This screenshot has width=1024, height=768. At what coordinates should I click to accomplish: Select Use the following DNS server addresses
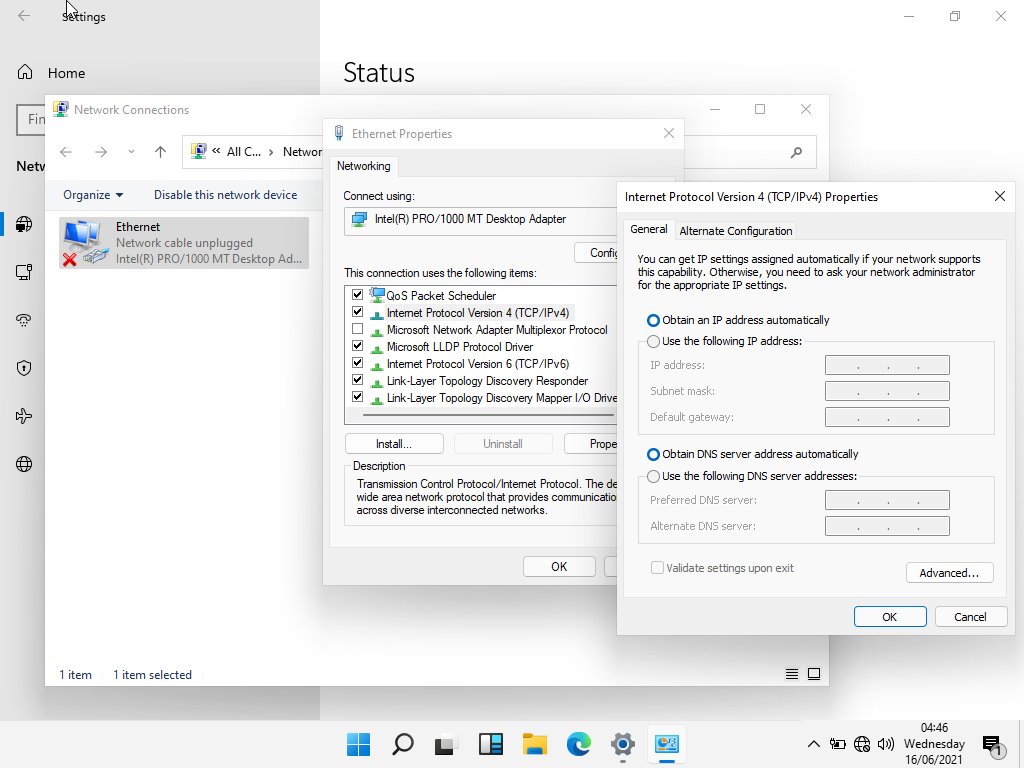tap(653, 476)
